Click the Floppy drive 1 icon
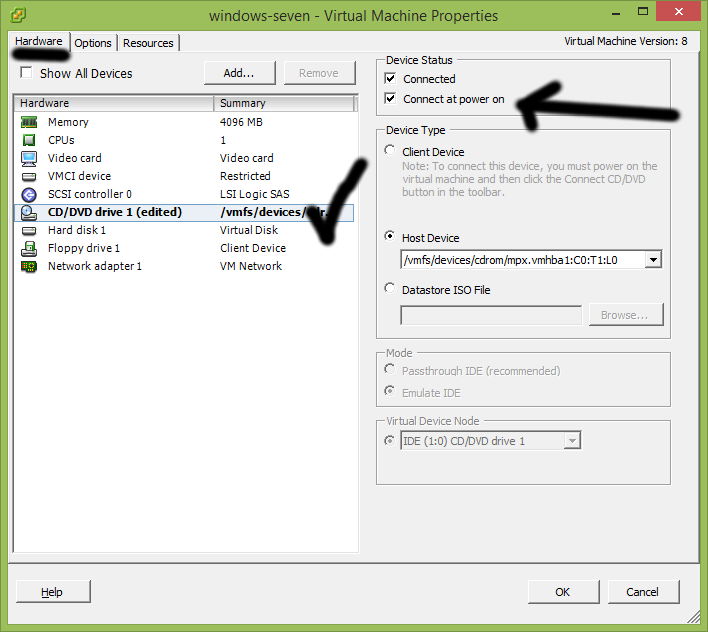The image size is (708, 632). (x=29, y=249)
